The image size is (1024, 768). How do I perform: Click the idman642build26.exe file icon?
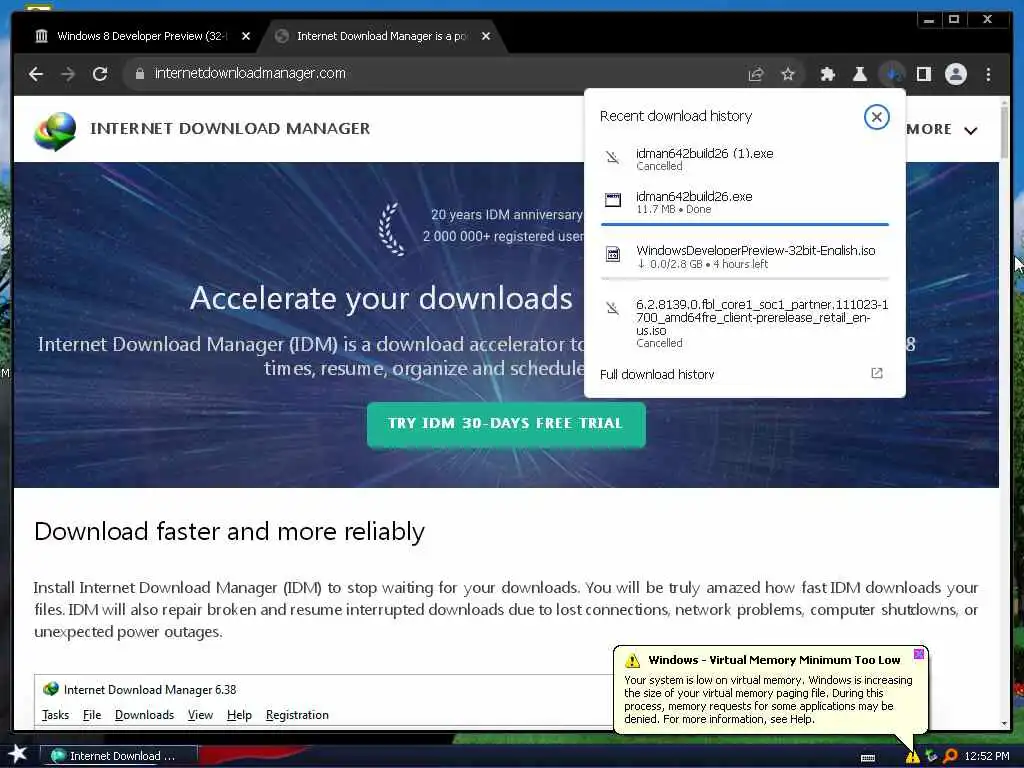(613, 200)
